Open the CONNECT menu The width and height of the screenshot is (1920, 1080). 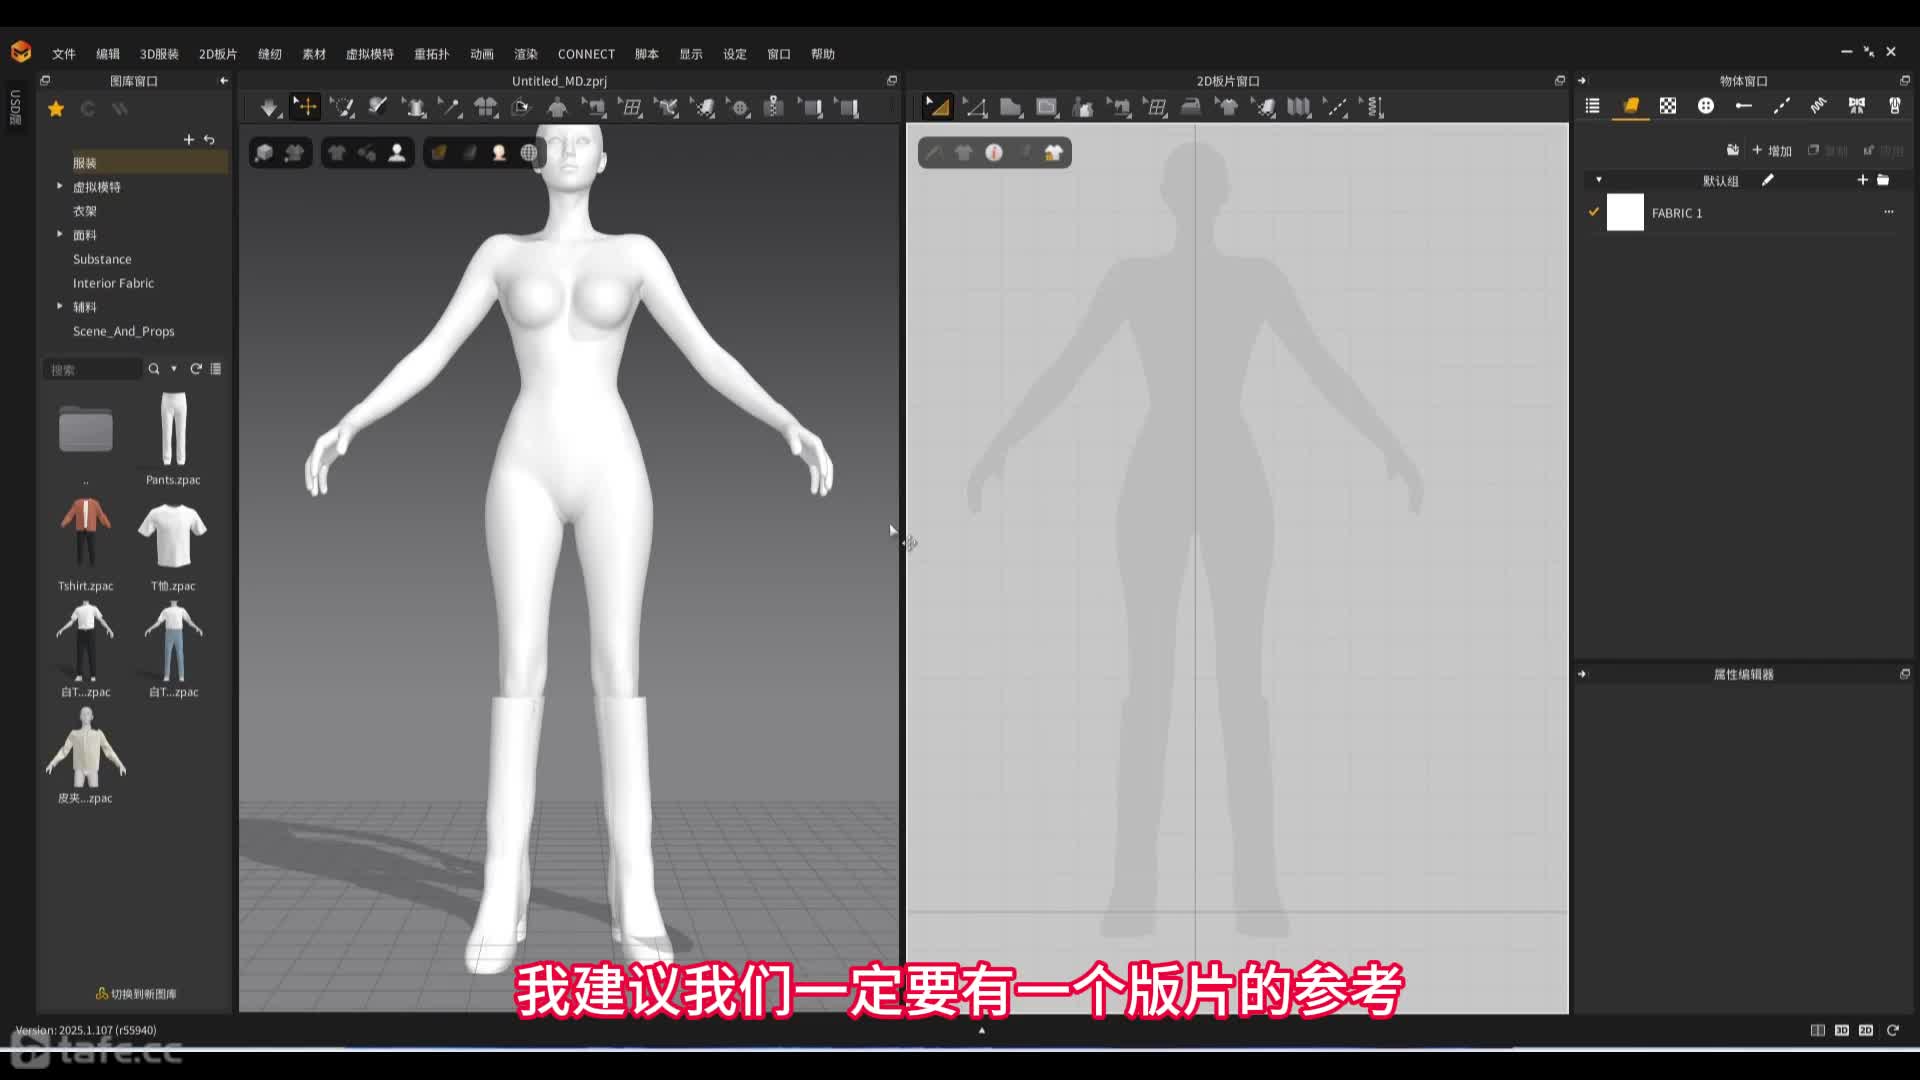[586, 54]
